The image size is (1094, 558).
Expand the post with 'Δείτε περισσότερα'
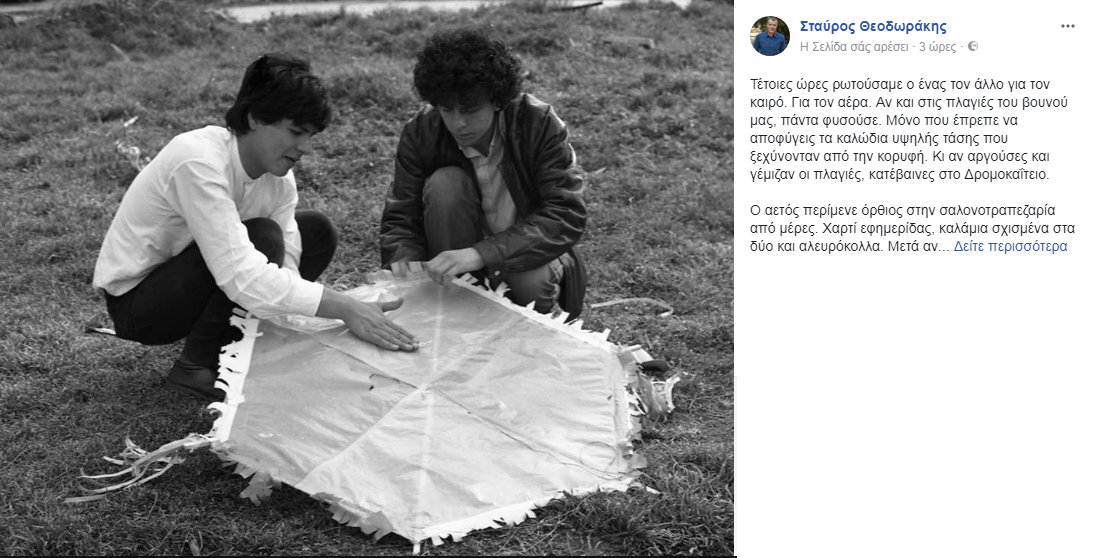[x=1010, y=246]
